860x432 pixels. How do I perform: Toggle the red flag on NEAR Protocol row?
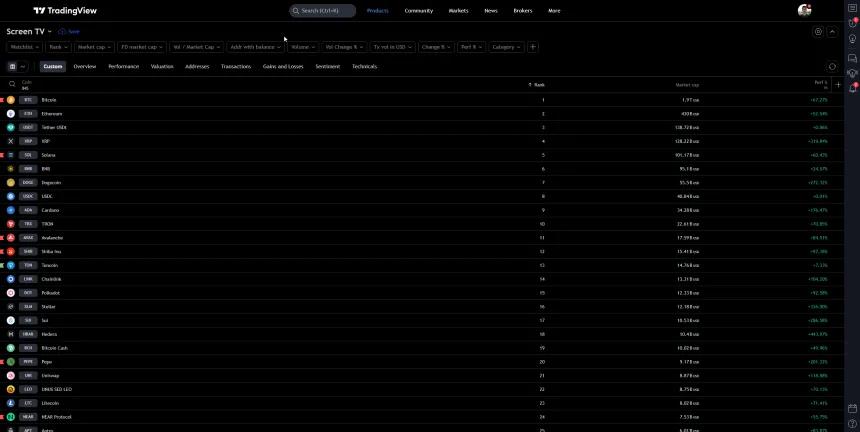(2, 417)
